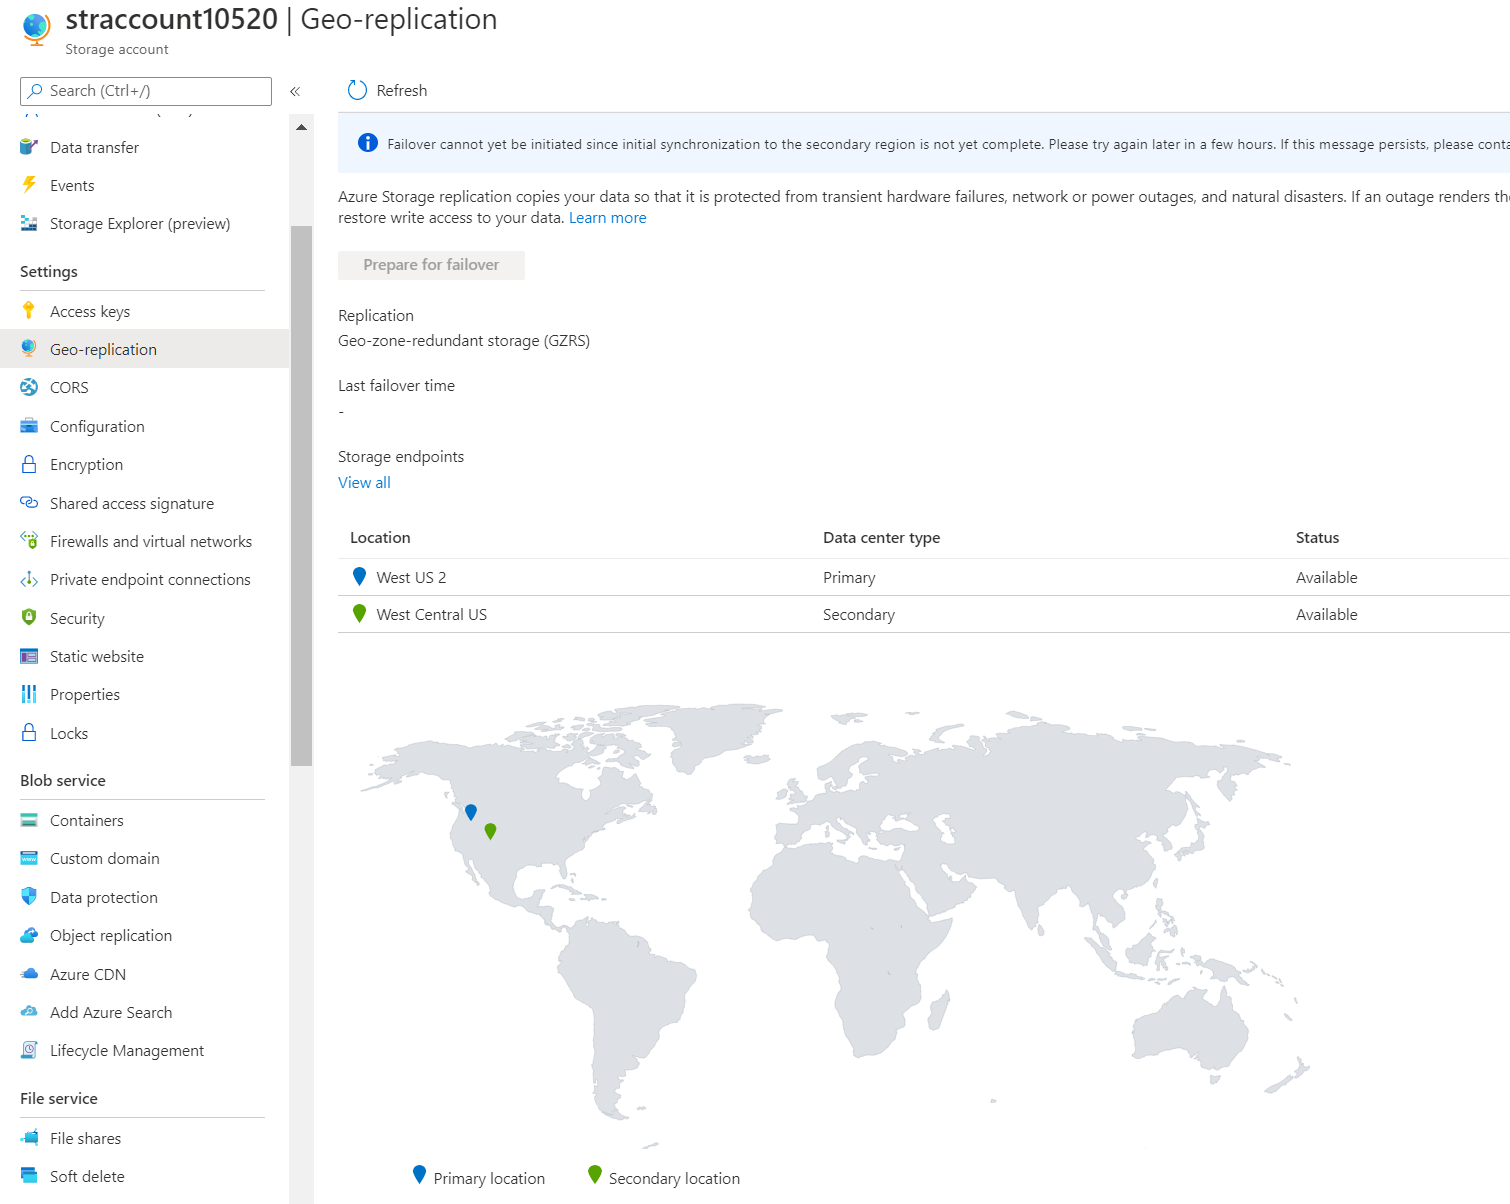The width and height of the screenshot is (1510, 1204).
Task: Click the Containers icon
Action: tap(29, 820)
